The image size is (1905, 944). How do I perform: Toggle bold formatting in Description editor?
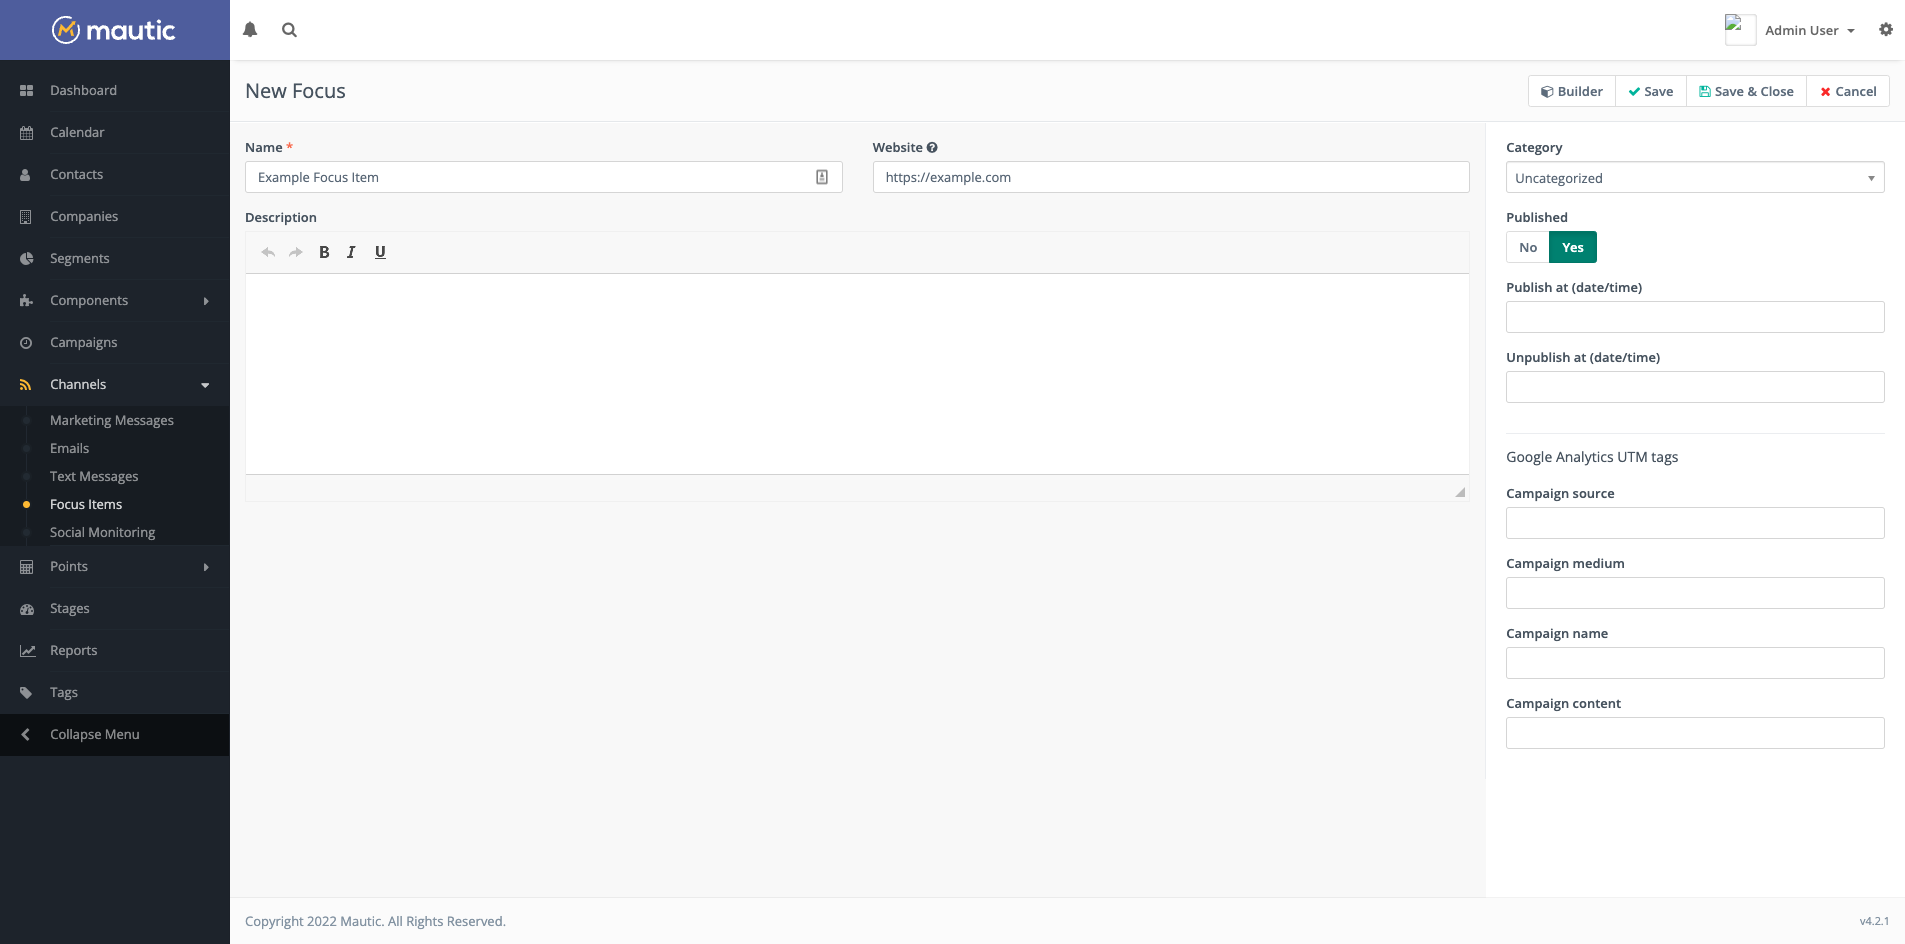(x=324, y=253)
